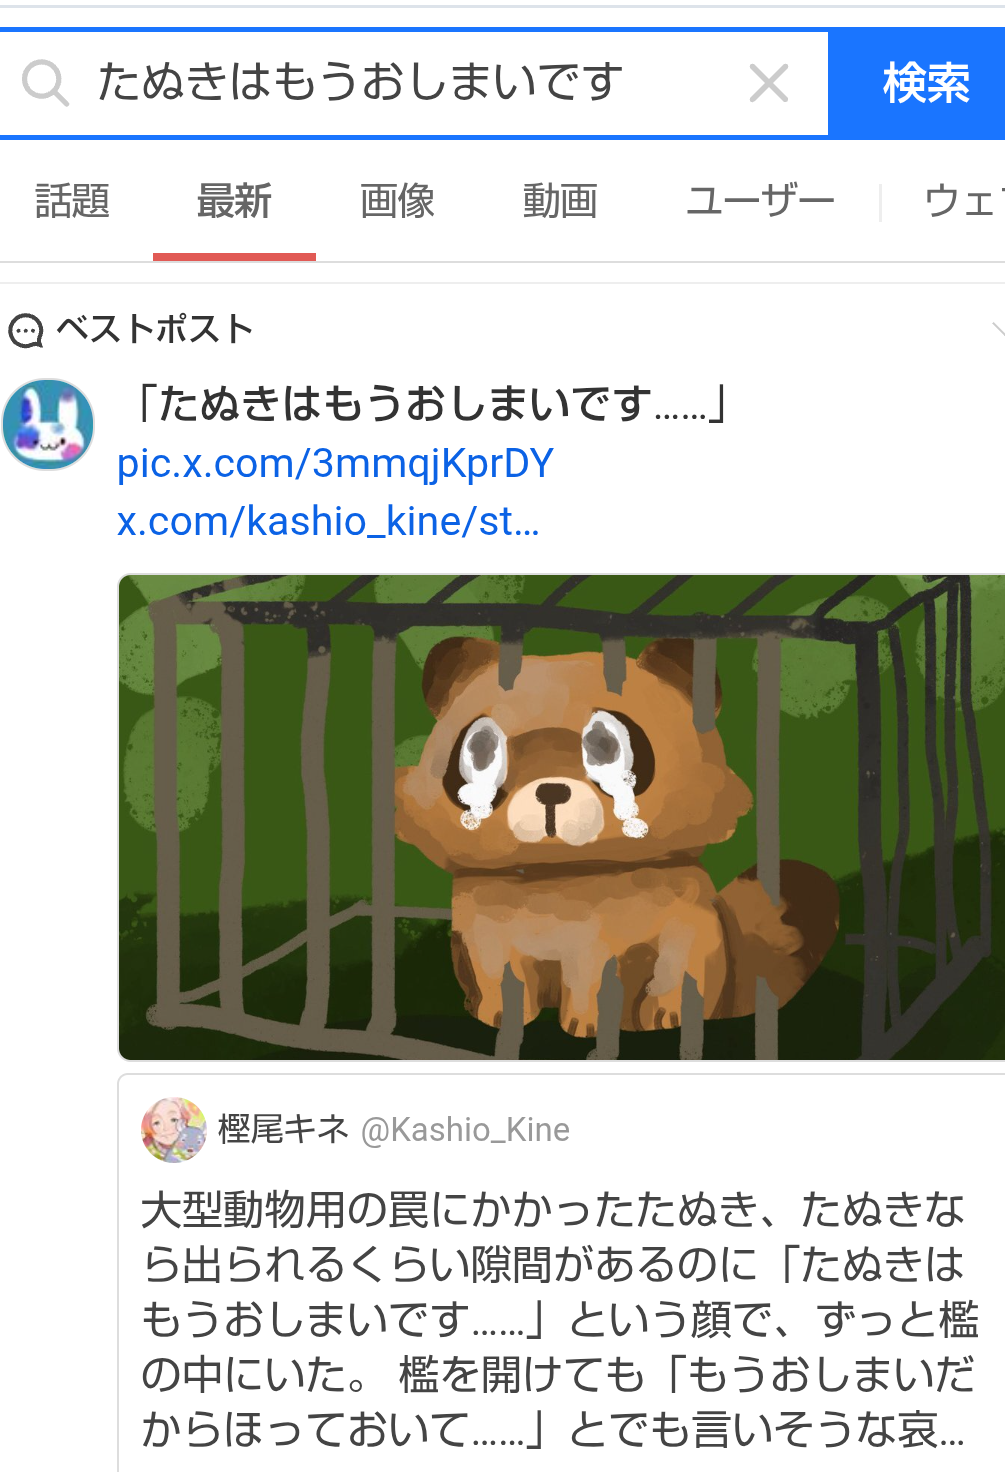Click the ベストポスト heading label

(x=154, y=329)
